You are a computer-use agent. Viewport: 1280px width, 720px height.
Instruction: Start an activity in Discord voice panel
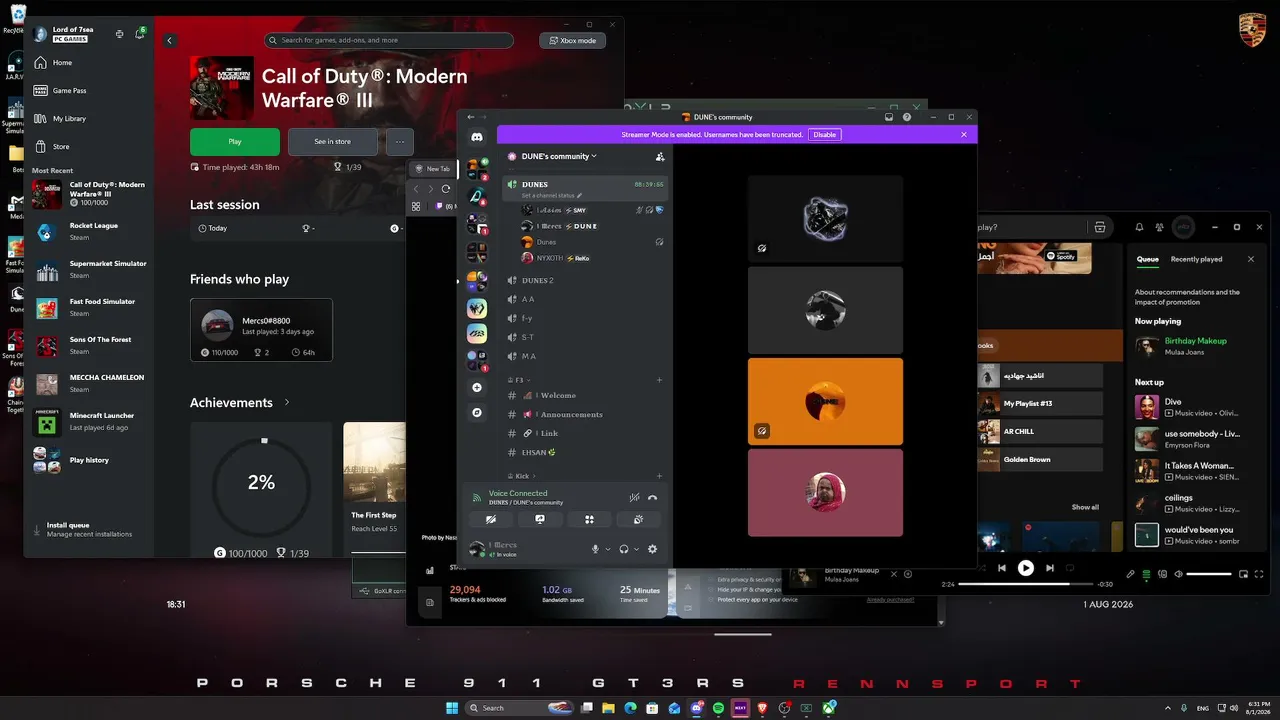pyautogui.click(x=589, y=519)
